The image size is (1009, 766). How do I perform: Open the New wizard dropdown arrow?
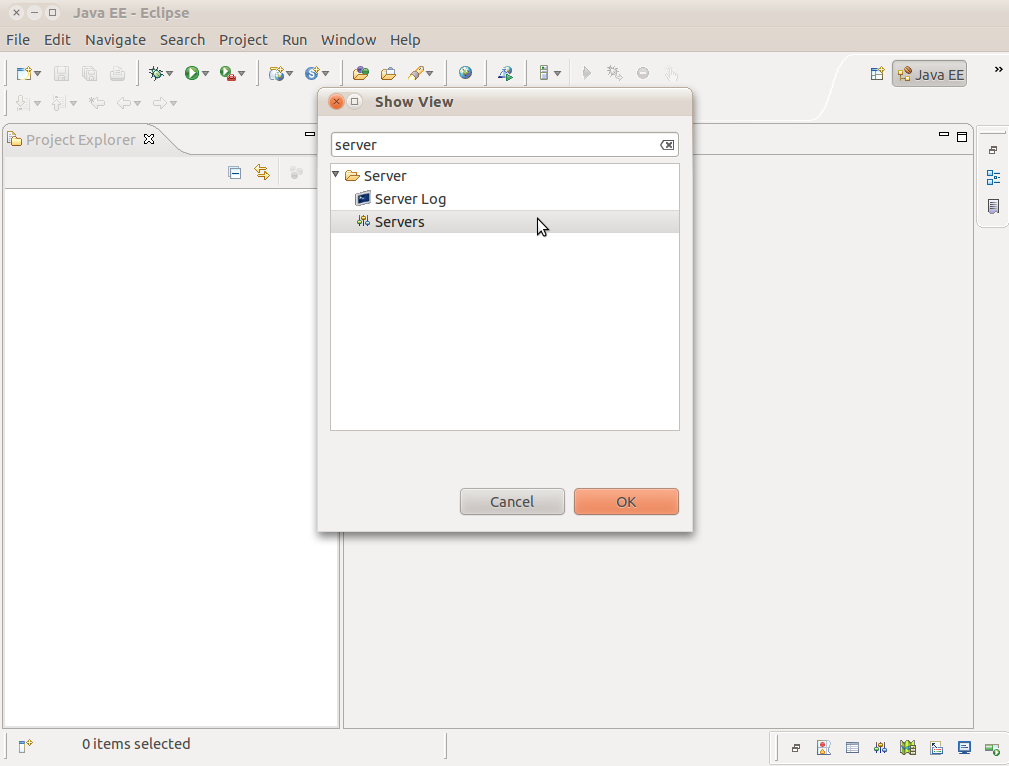click(x=38, y=74)
